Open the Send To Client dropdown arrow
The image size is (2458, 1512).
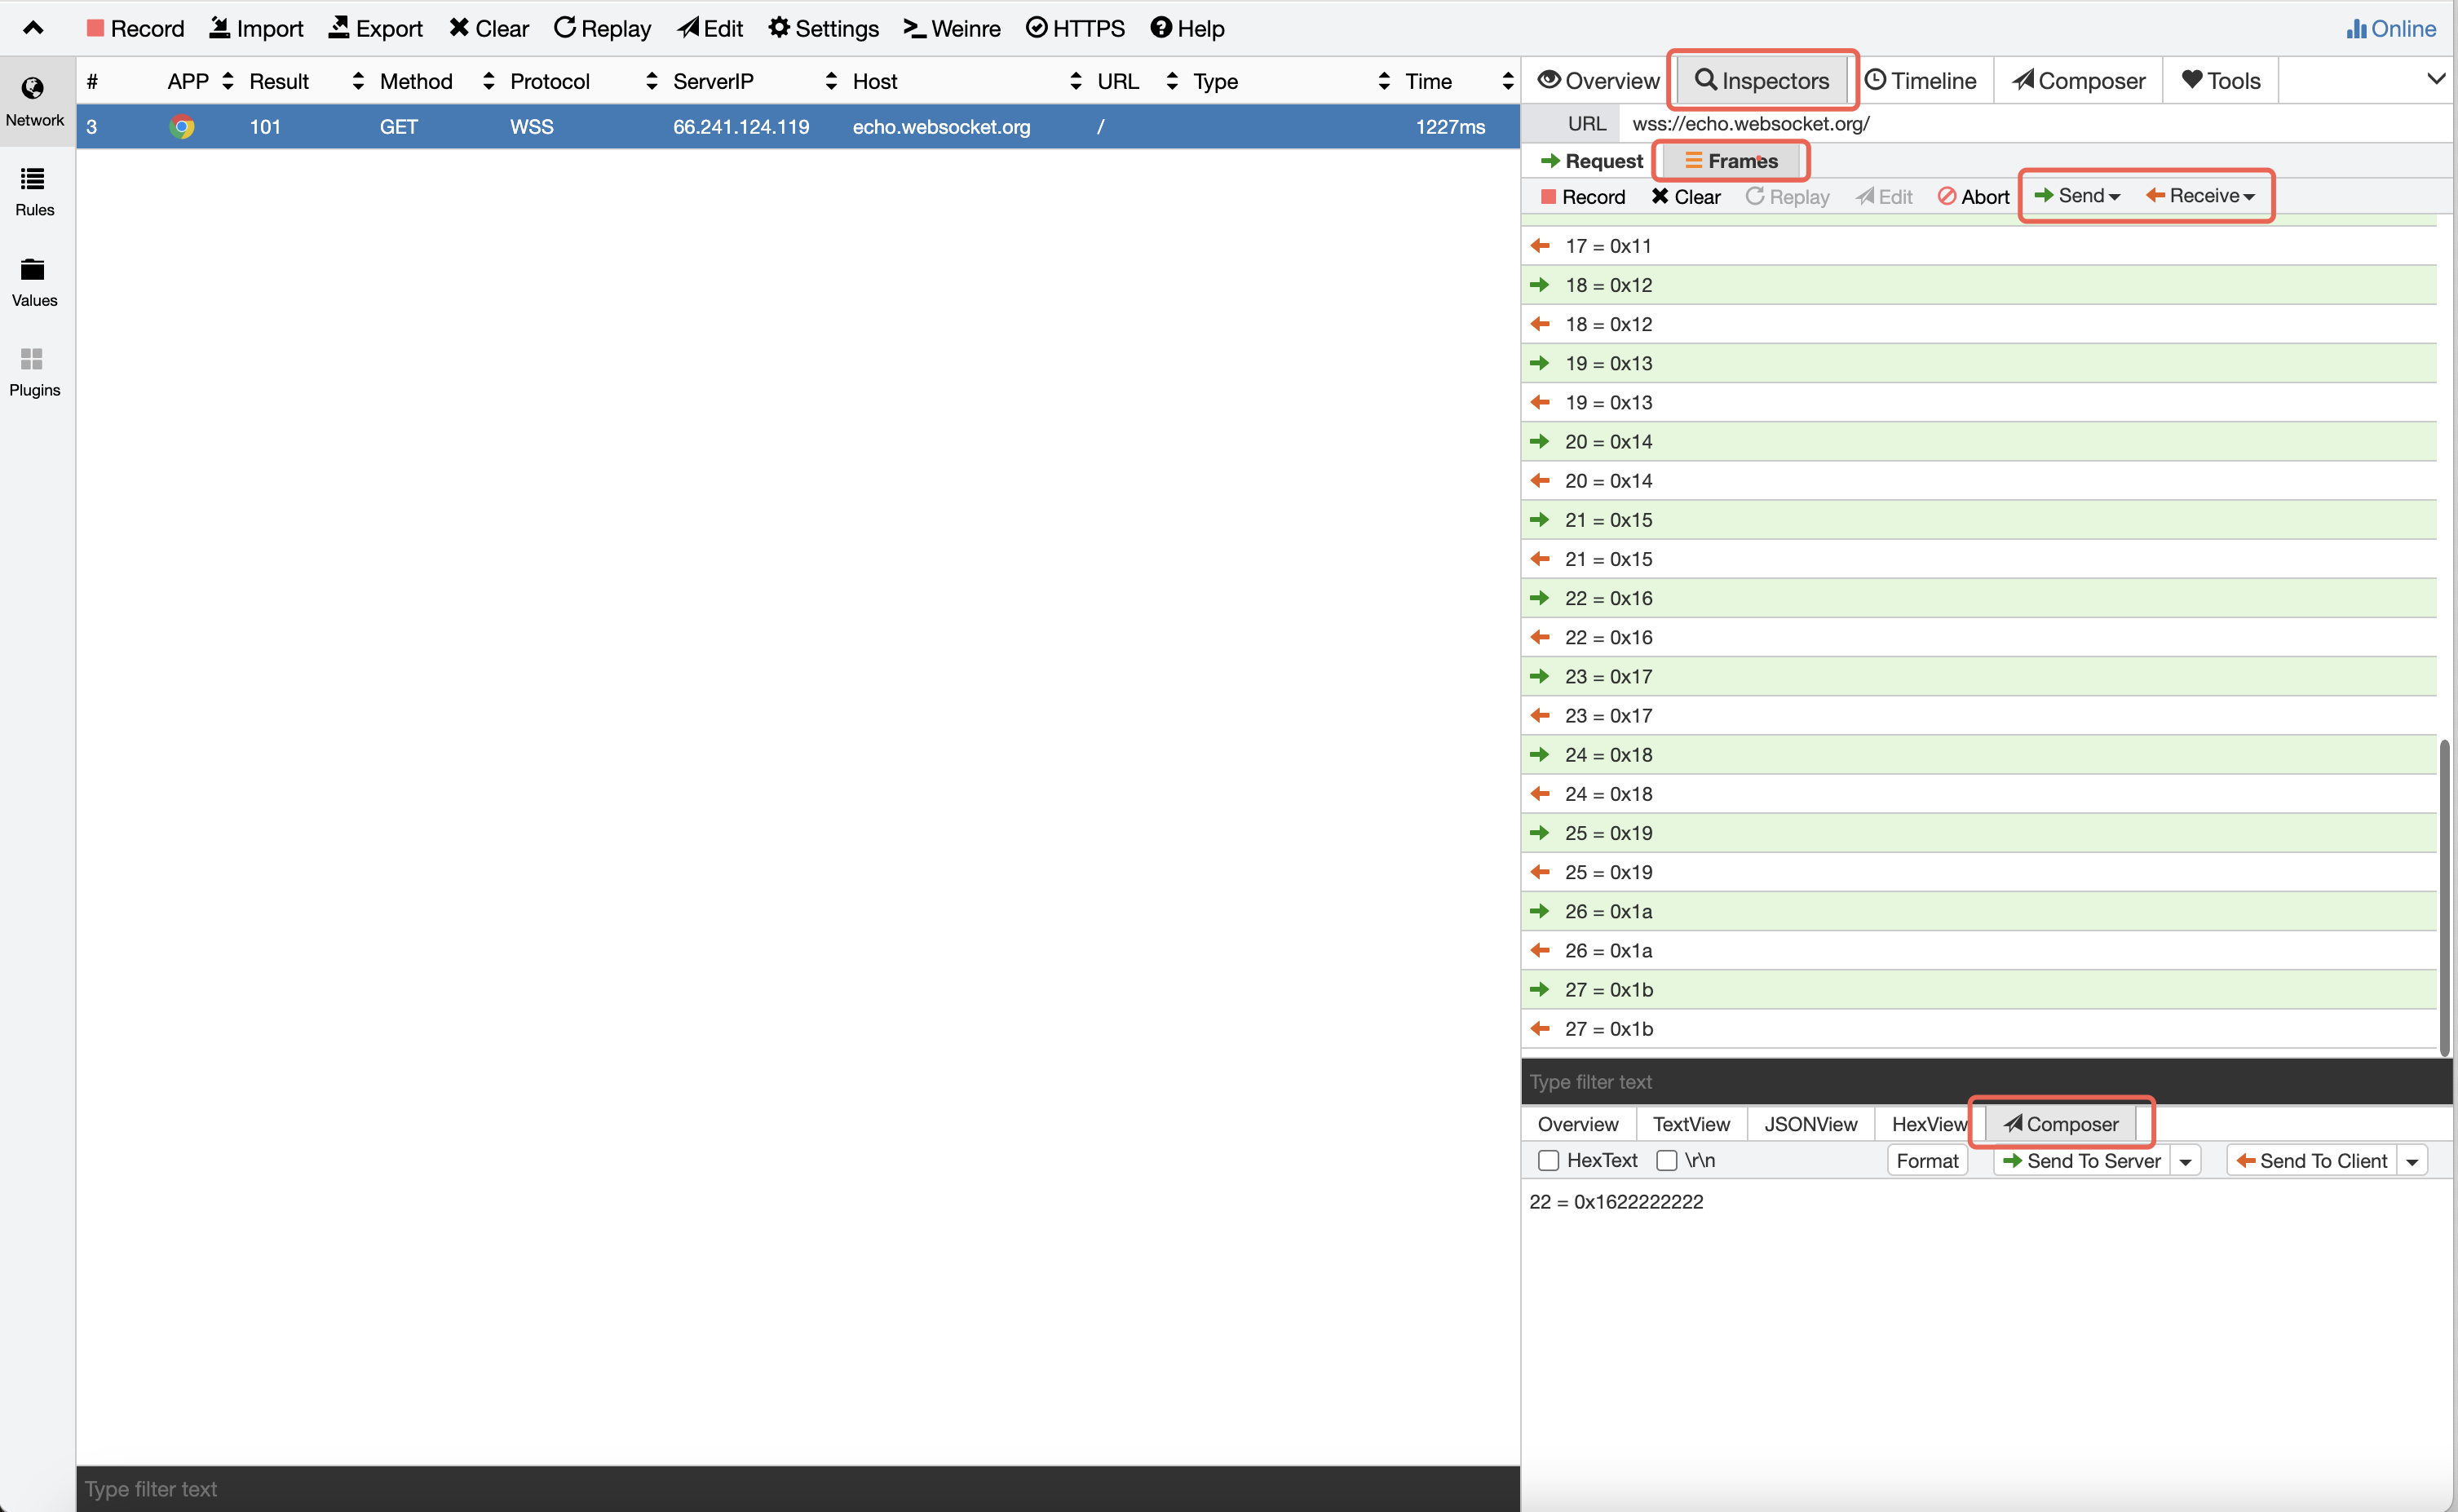pyautogui.click(x=2413, y=1161)
